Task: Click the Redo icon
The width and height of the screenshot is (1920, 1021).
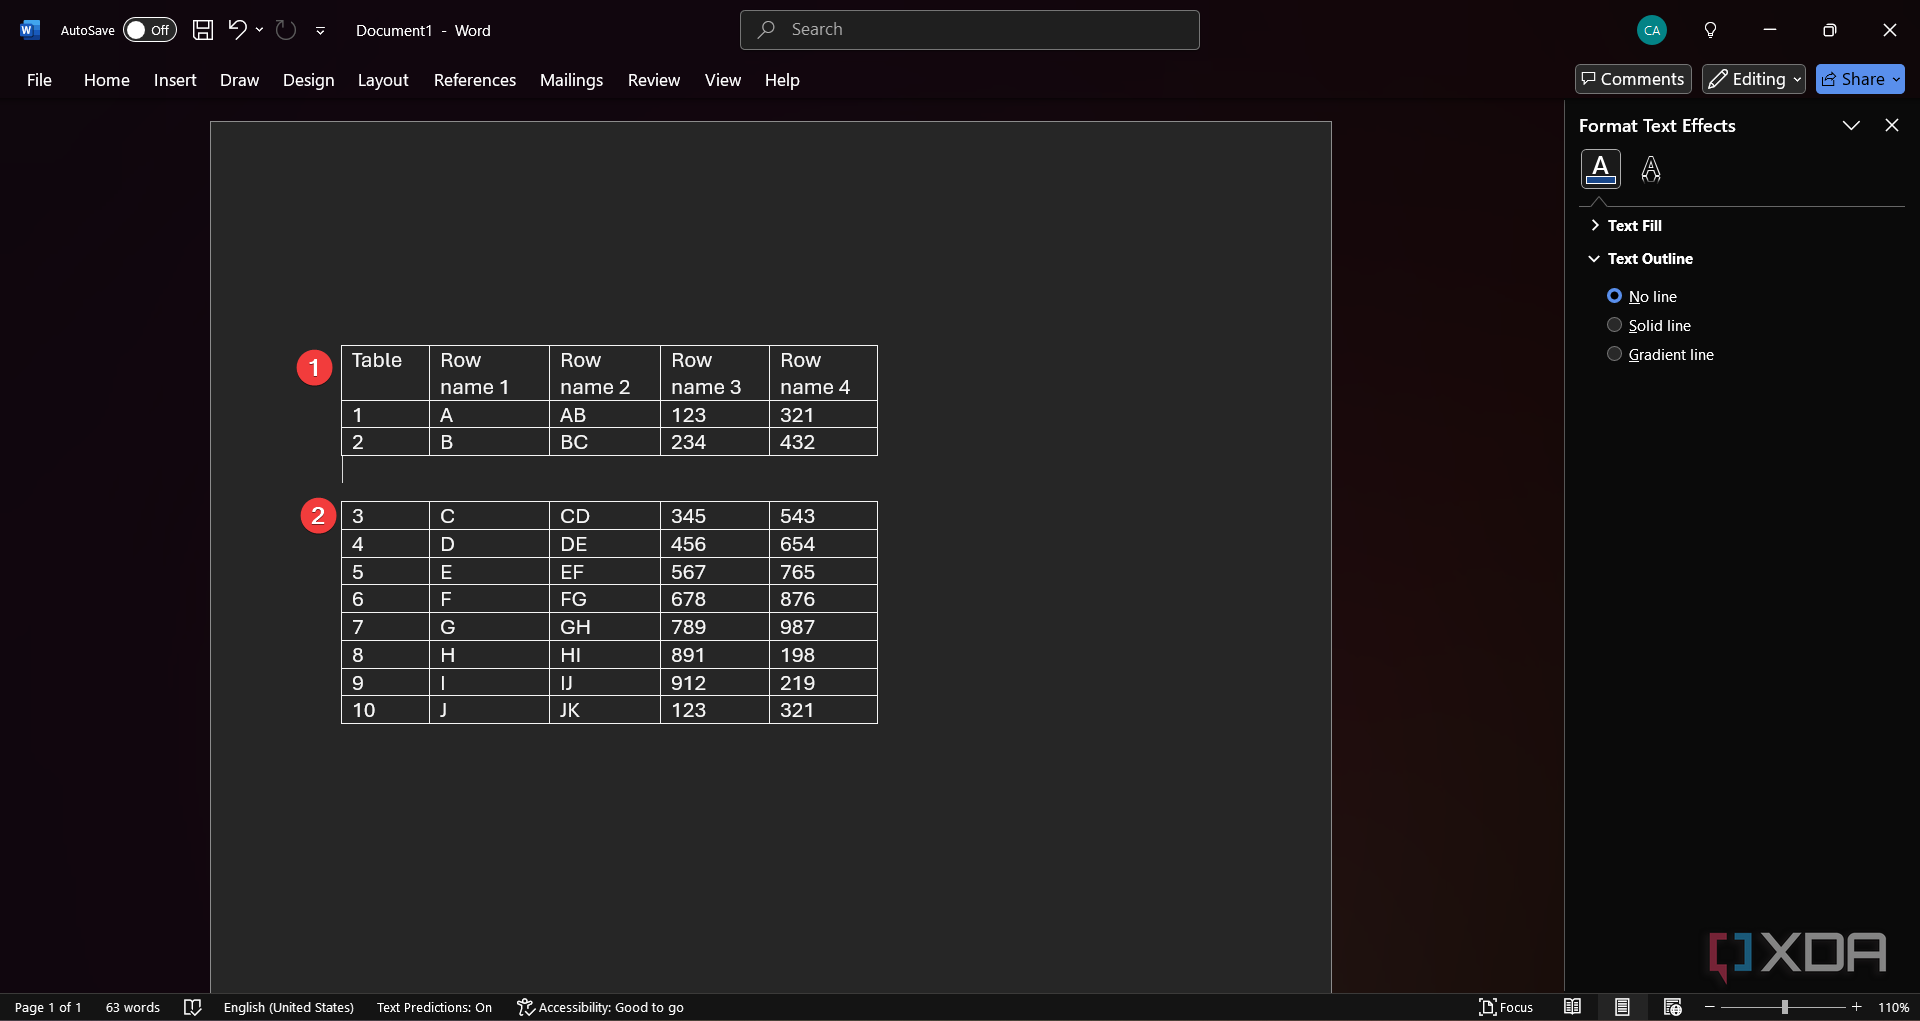Action: 286,30
